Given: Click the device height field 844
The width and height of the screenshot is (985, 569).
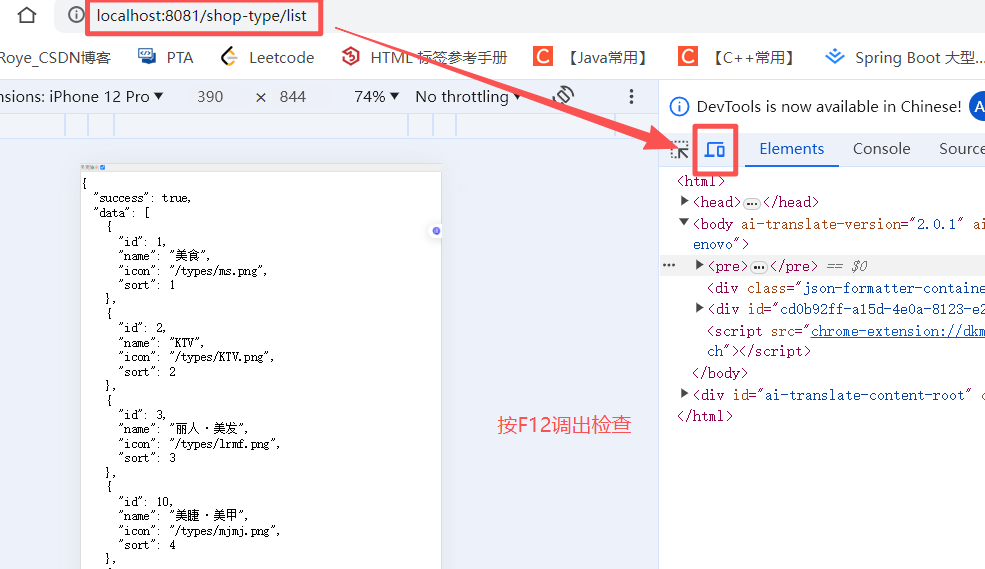Looking at the screenshot, I should (x=293, y=97).
